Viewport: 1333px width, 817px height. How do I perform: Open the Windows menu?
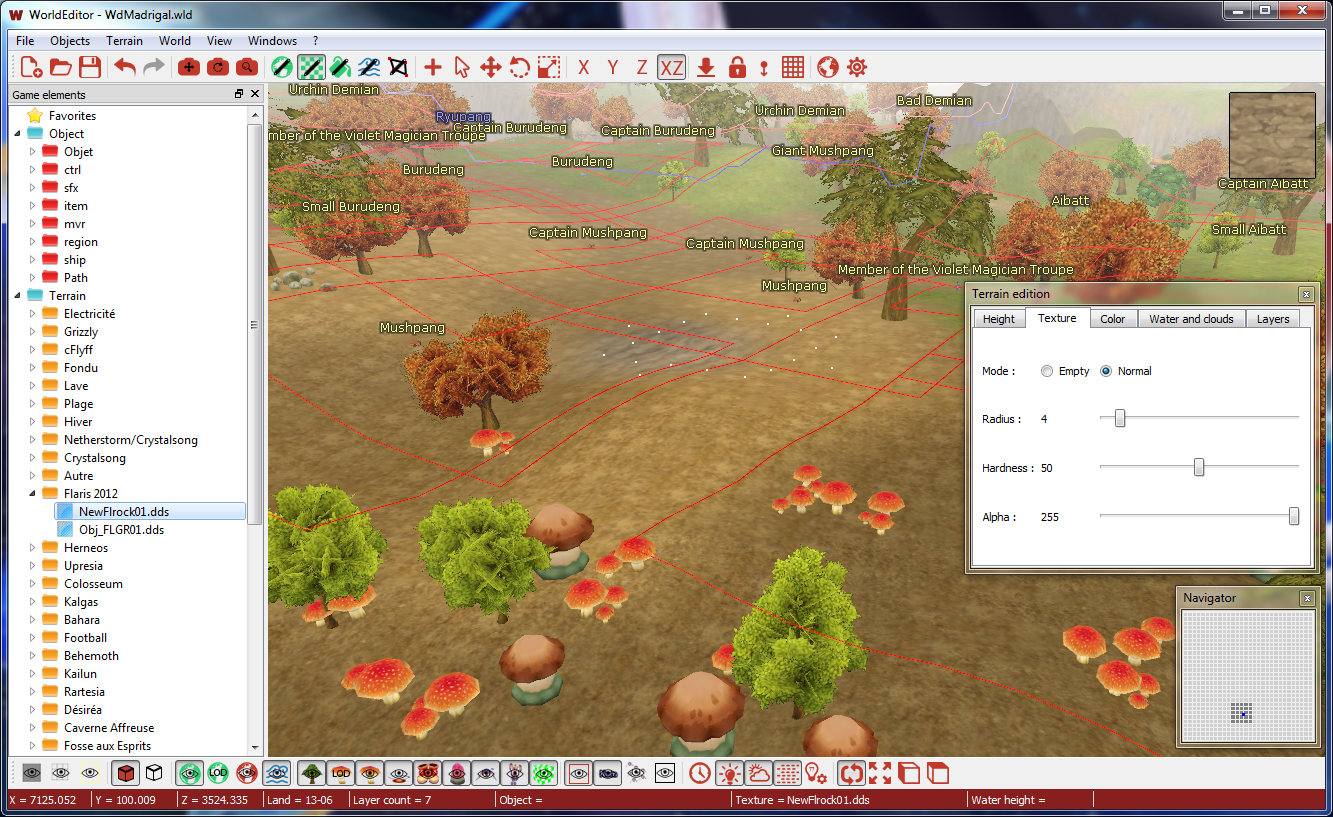point(272,41)
